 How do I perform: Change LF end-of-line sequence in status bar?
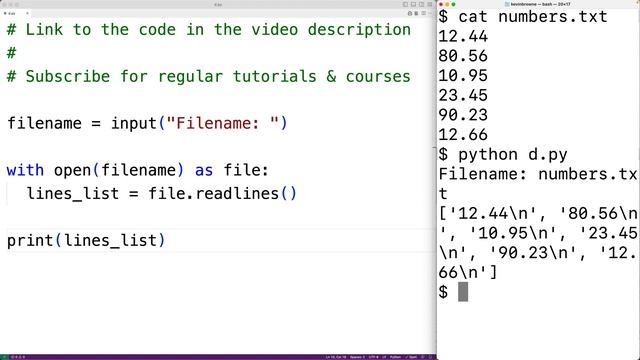[385, 357]
